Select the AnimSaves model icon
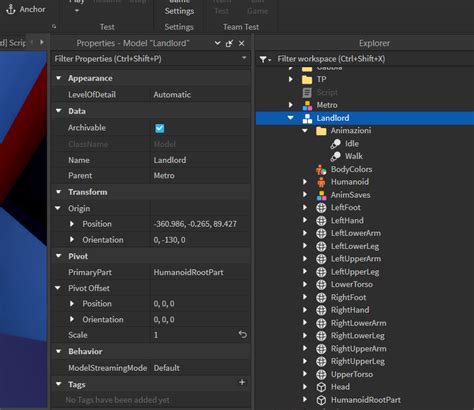474x410 pixels. (321, 195)
